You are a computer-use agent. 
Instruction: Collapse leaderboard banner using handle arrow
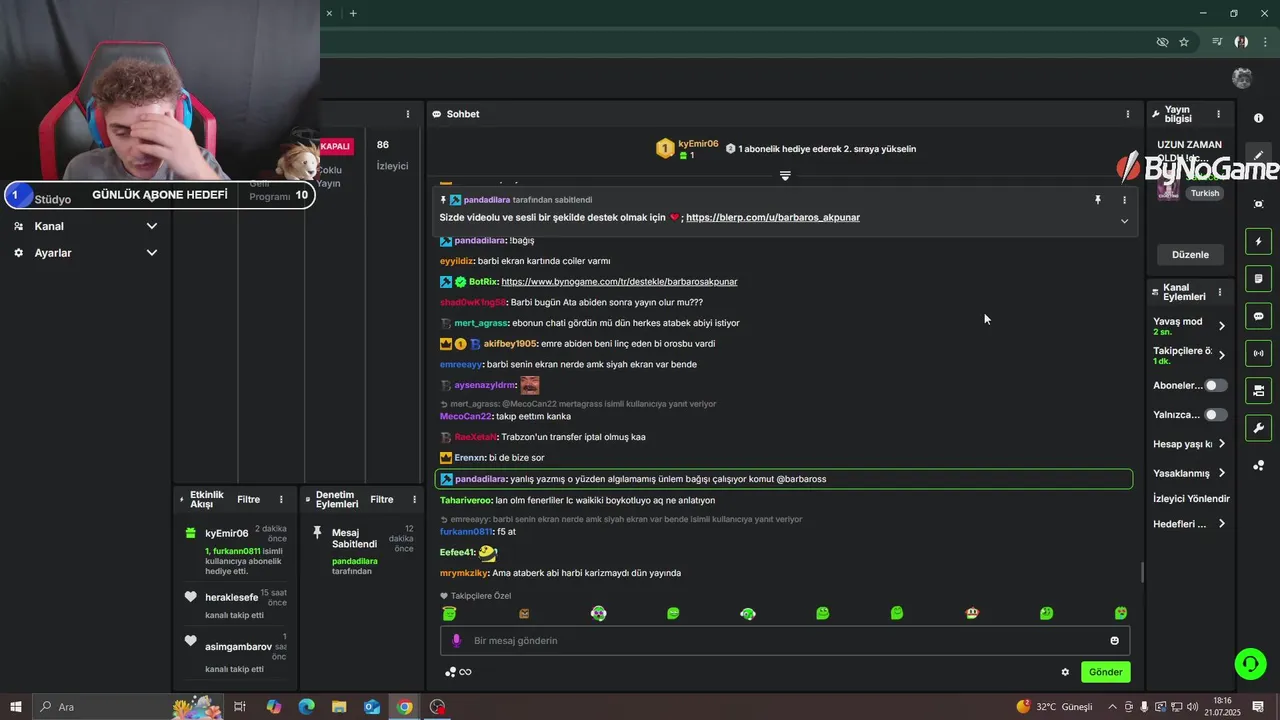[785, 175]
